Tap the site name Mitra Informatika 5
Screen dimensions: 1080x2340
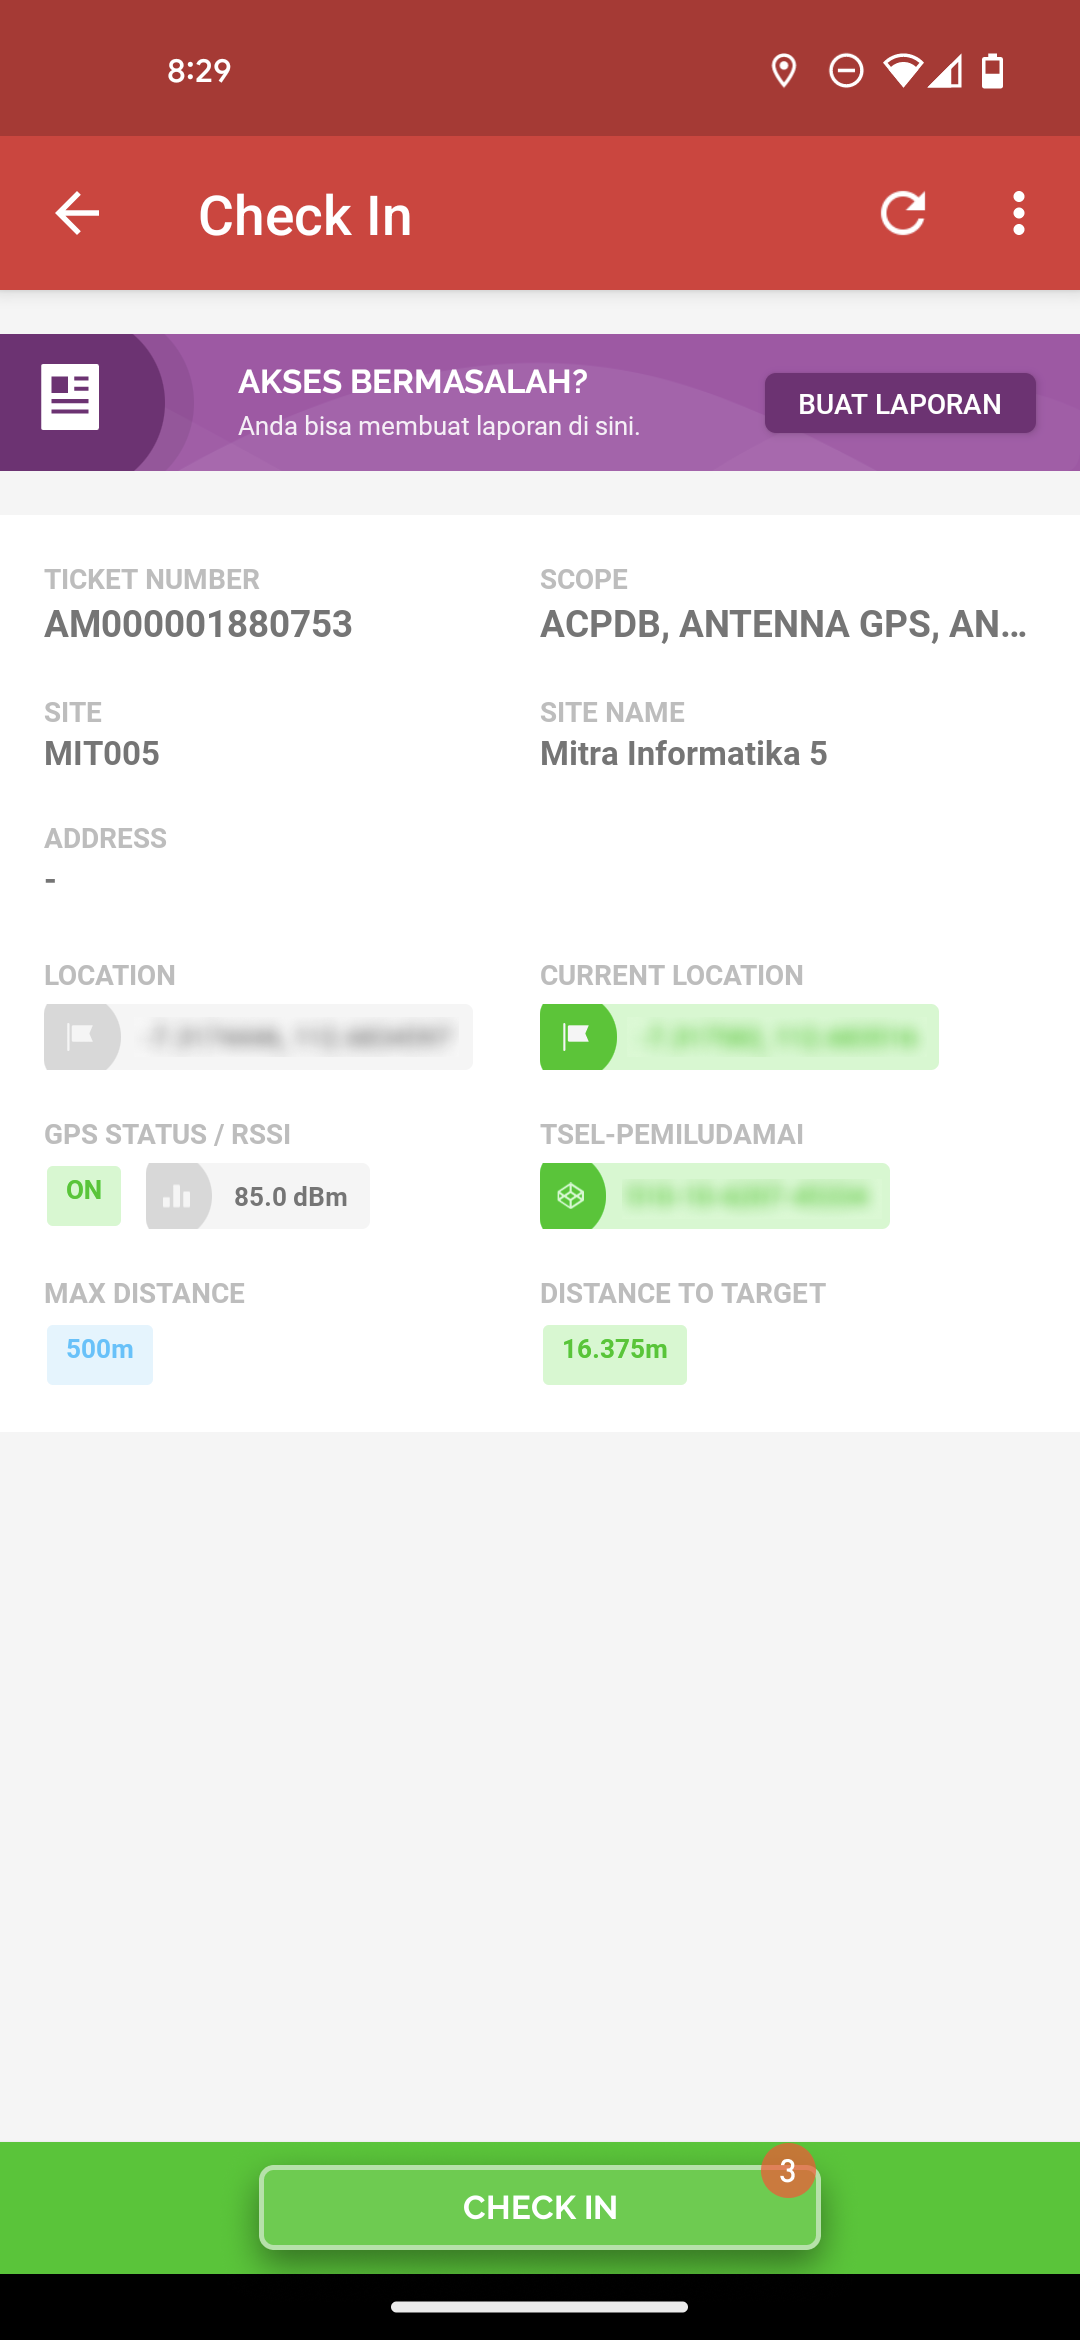coord(684,754)
